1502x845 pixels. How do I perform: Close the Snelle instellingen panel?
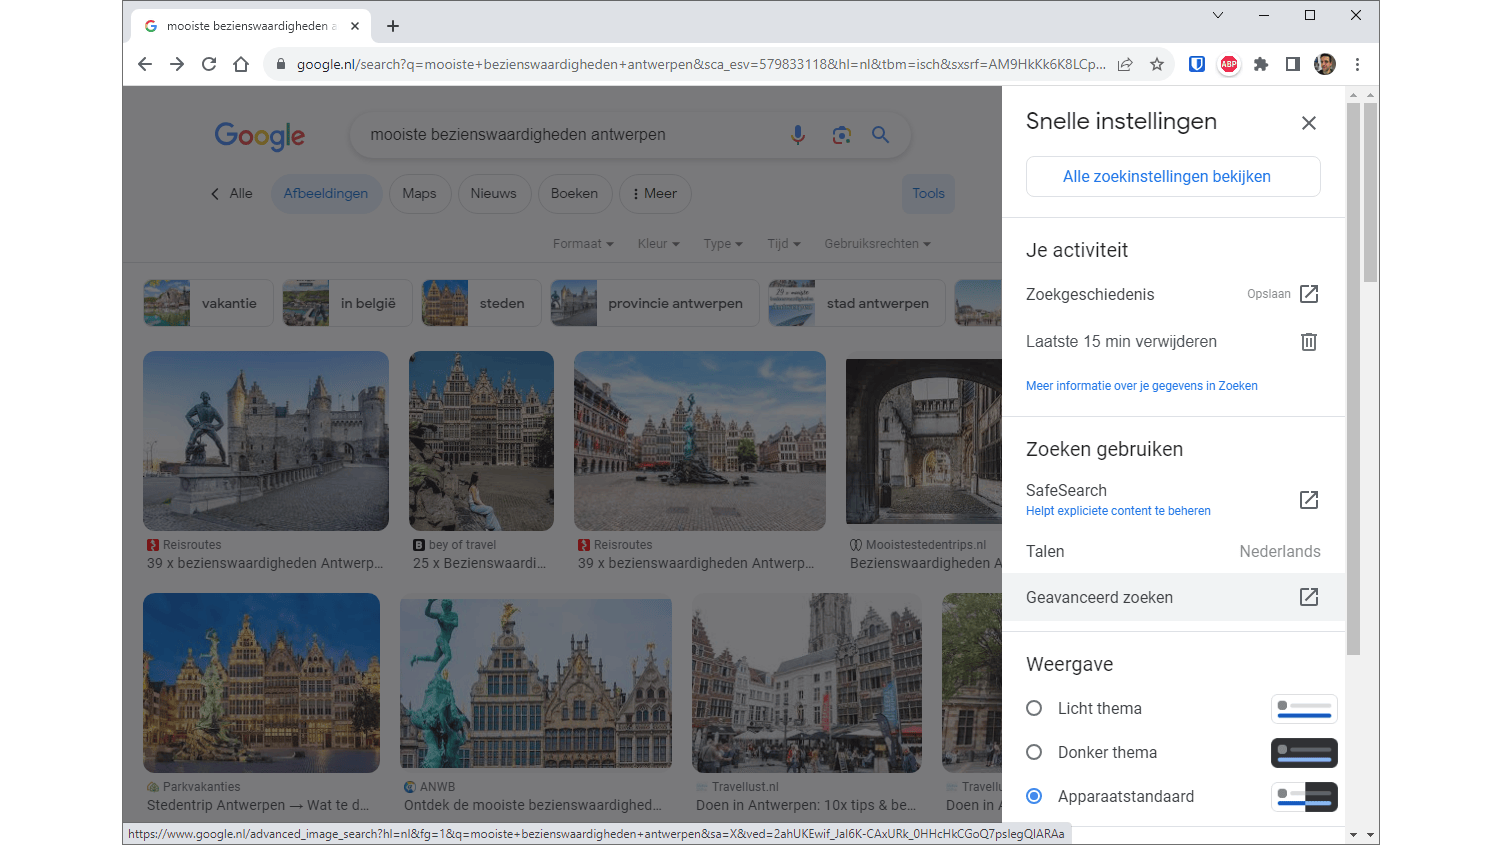pyautogui.click(x=1308, y=123)
